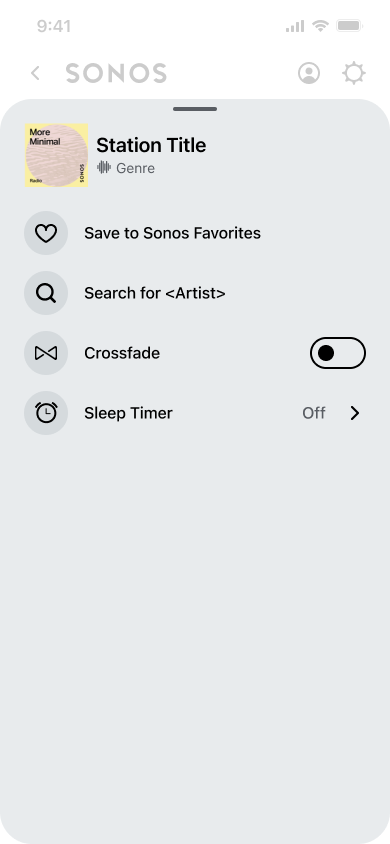Open the account profile icon
This screenshot has height=844, width=390.
309,73
